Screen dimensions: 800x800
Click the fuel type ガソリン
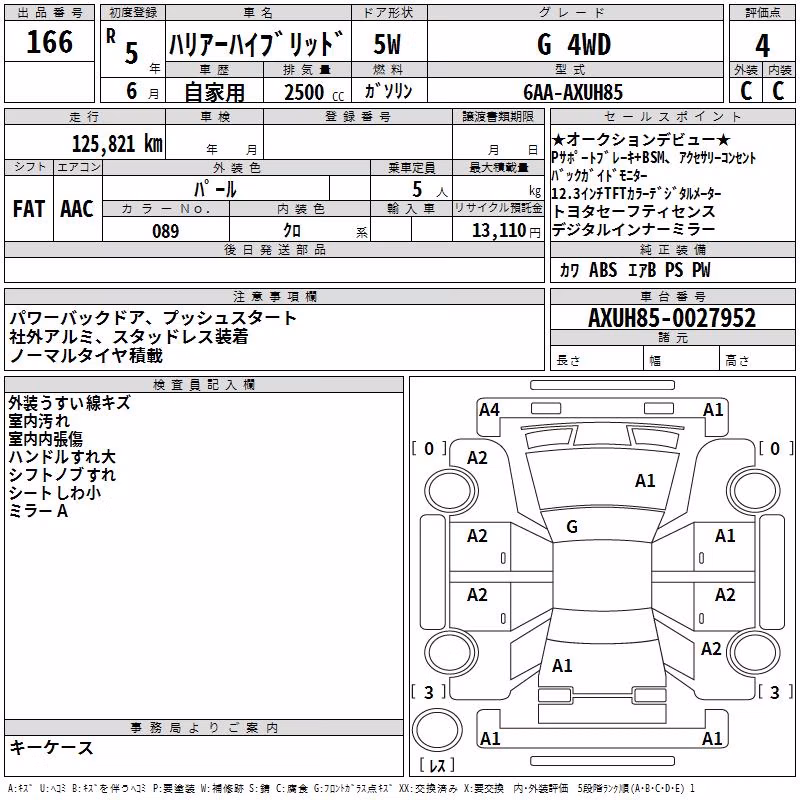click(388, 91)
